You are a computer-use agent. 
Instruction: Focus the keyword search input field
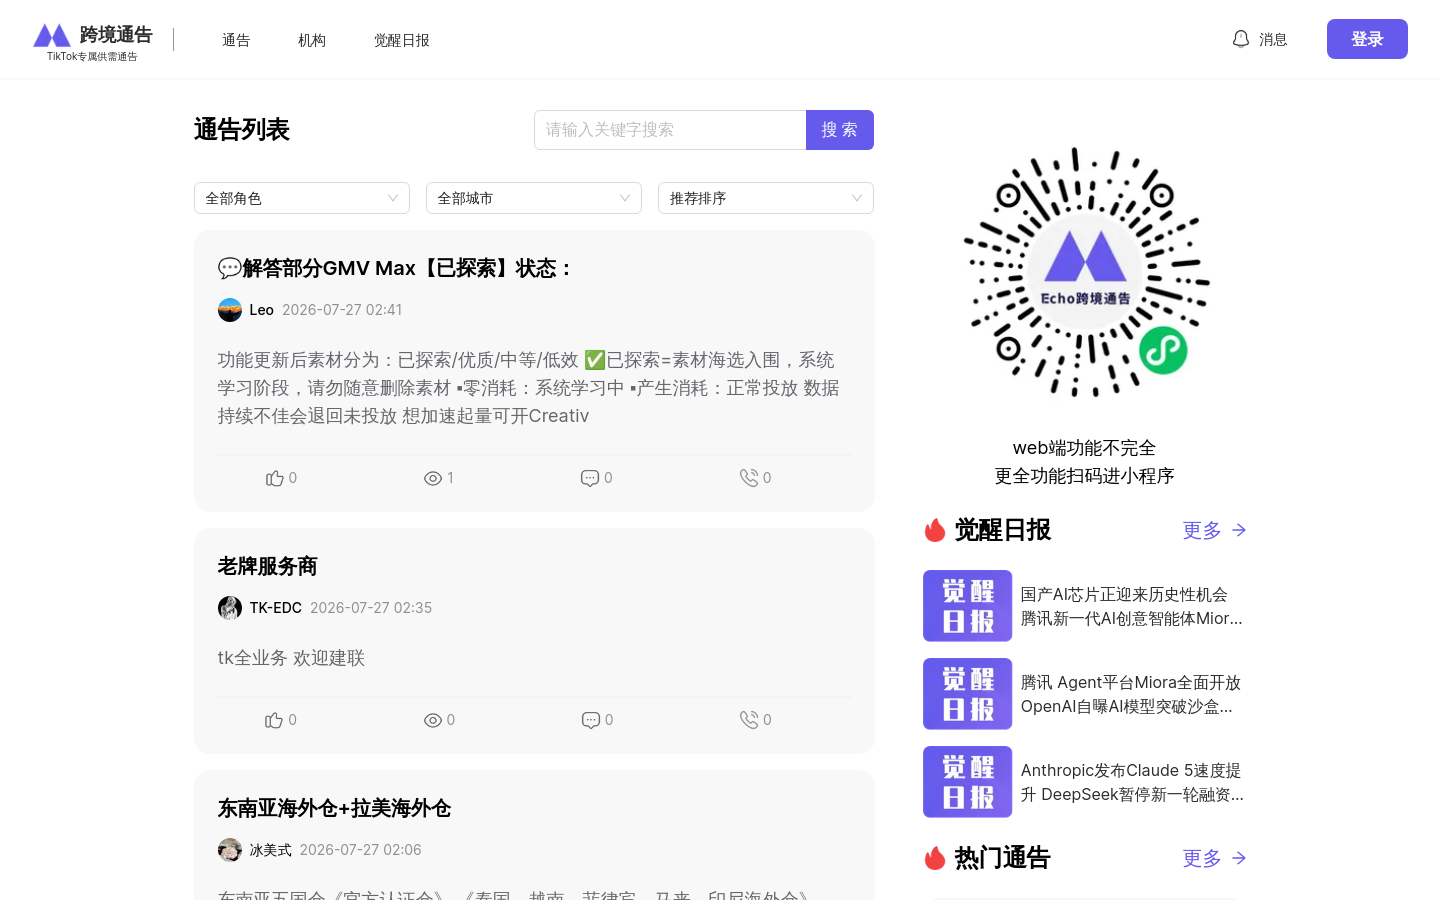[670, 130]
